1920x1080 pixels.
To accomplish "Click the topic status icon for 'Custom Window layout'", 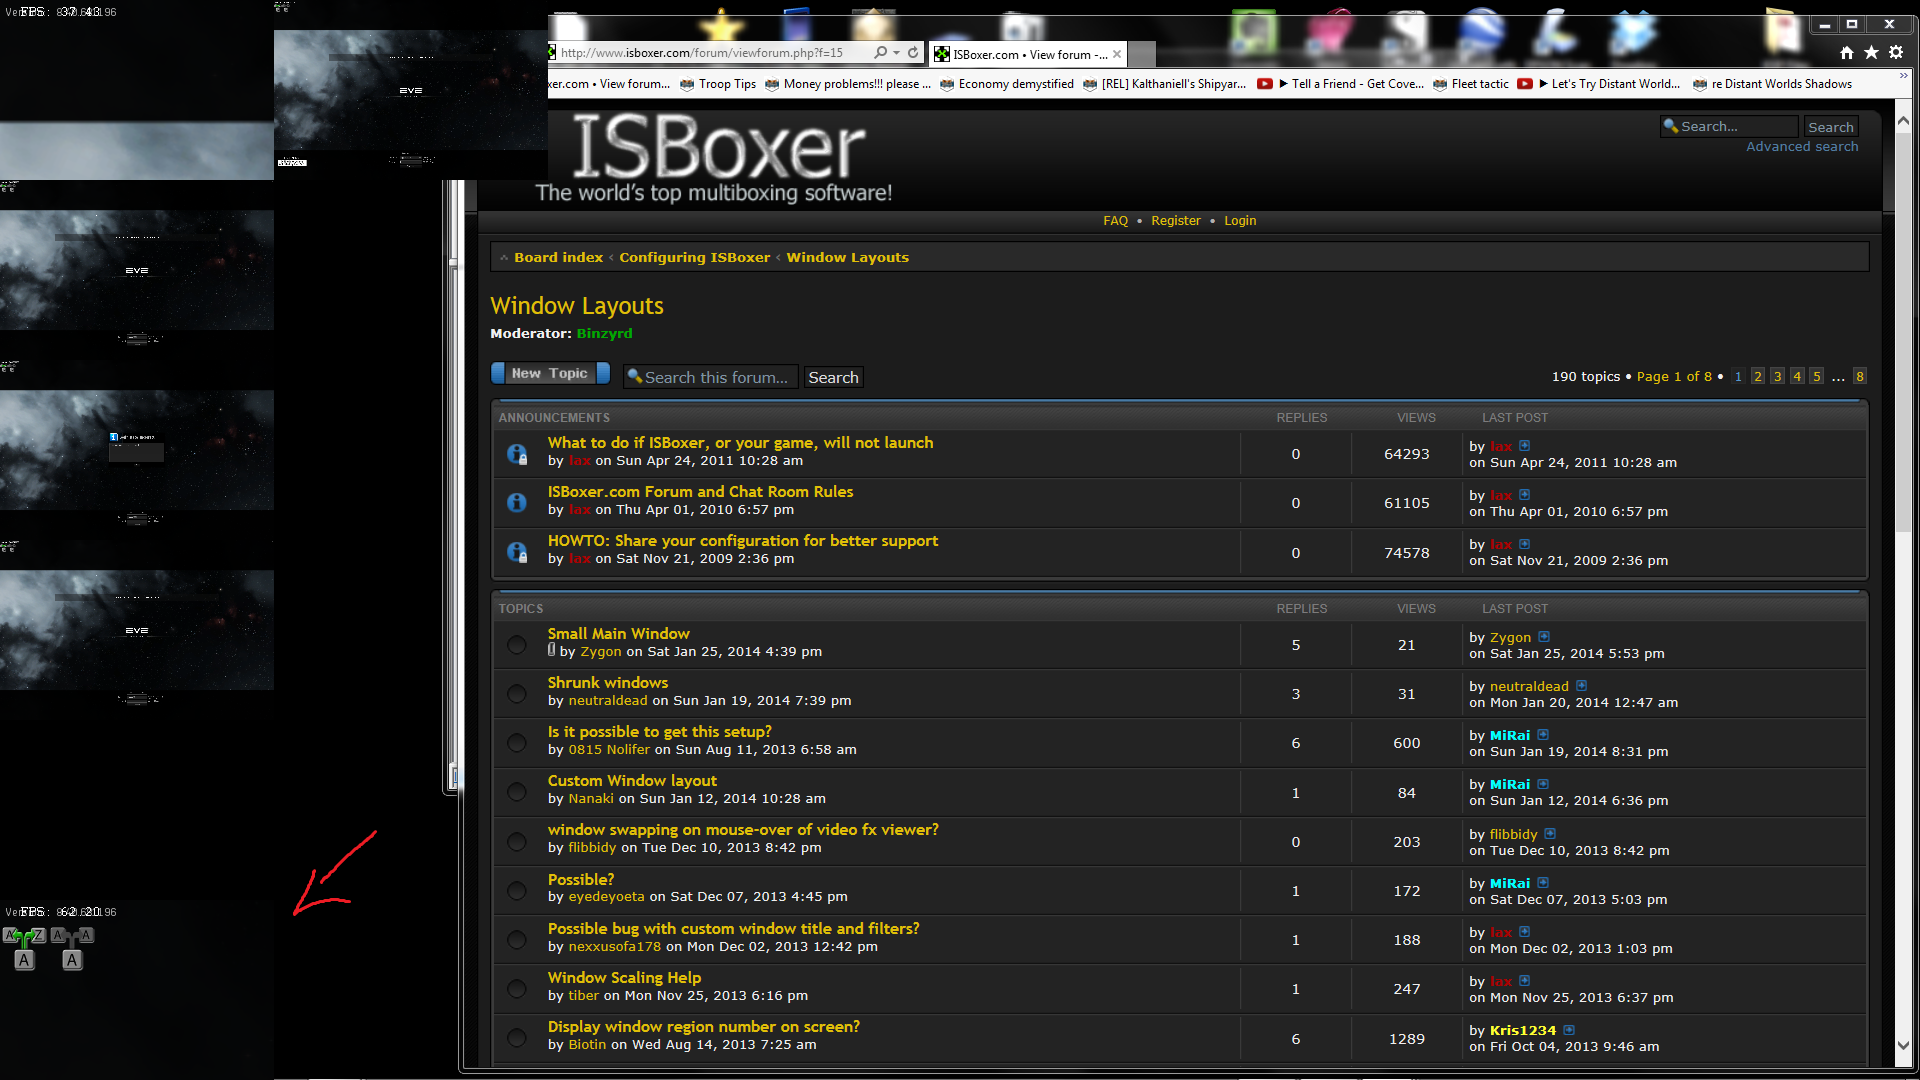I will click(x=517, y=792).
